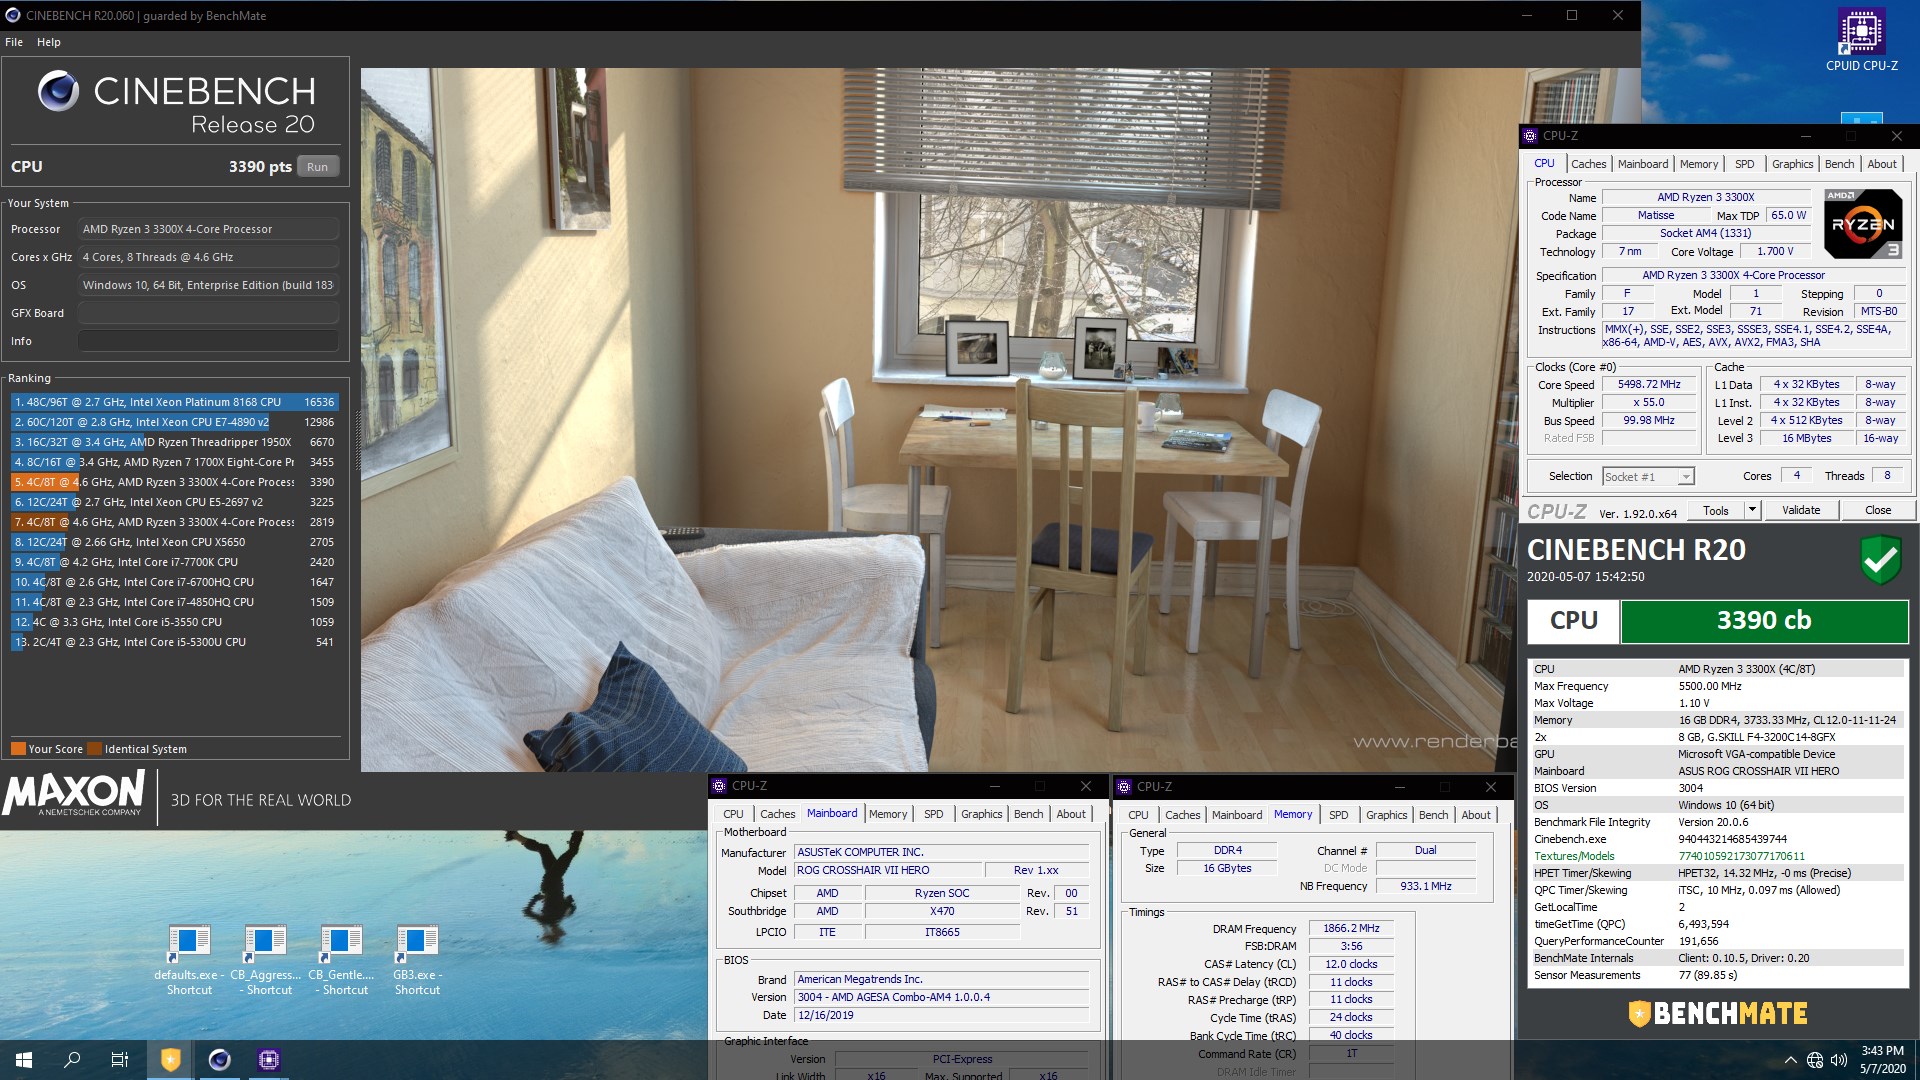
Task: Switch to SPD tab in top CPU-Z
Action: pos(1745,164)
